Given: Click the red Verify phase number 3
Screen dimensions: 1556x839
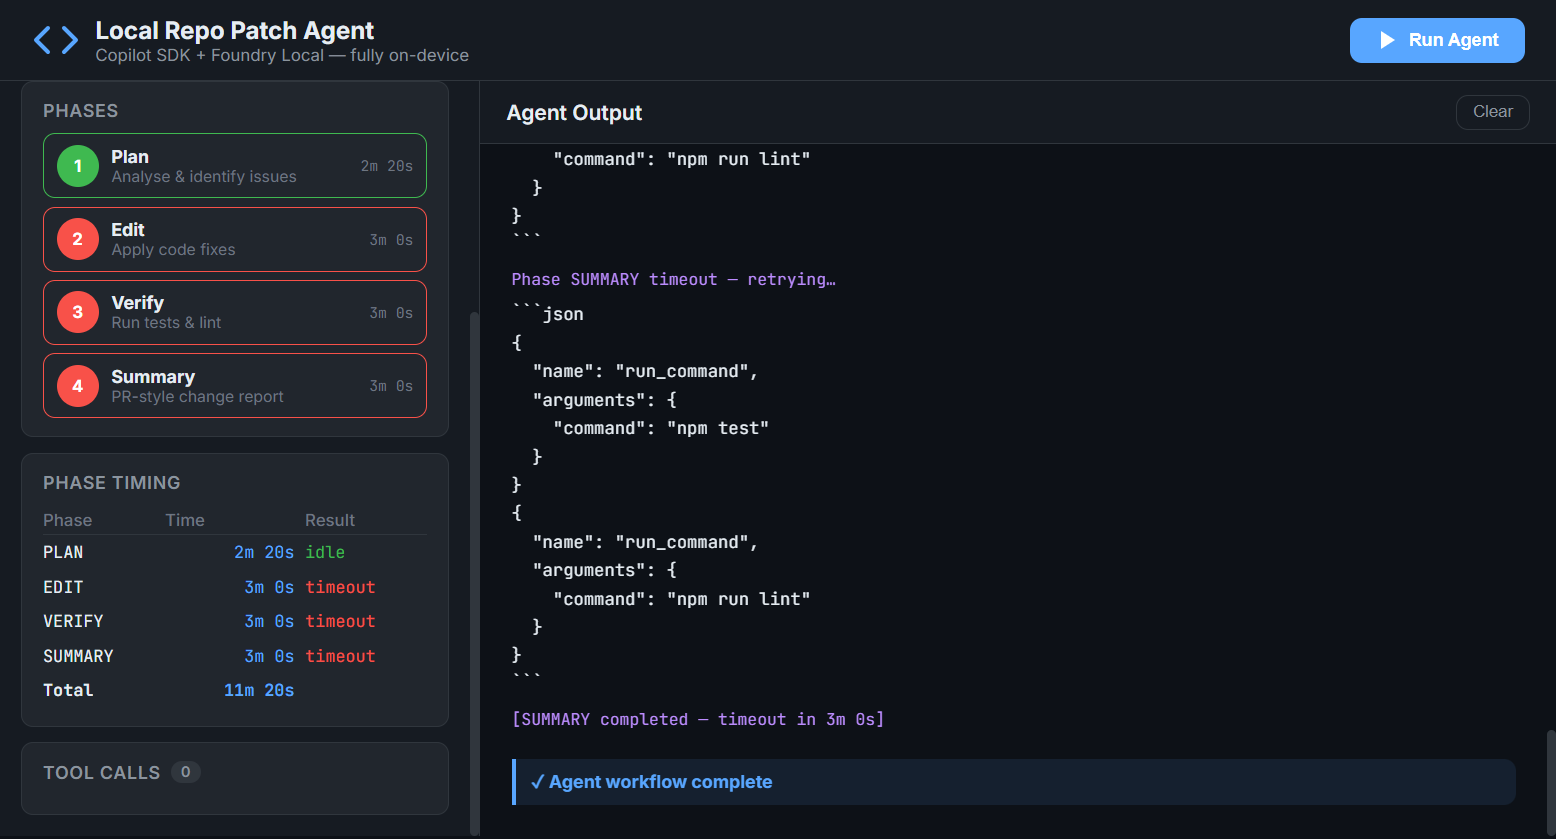Looking at the screenshot, I should (x=78, y=312).
